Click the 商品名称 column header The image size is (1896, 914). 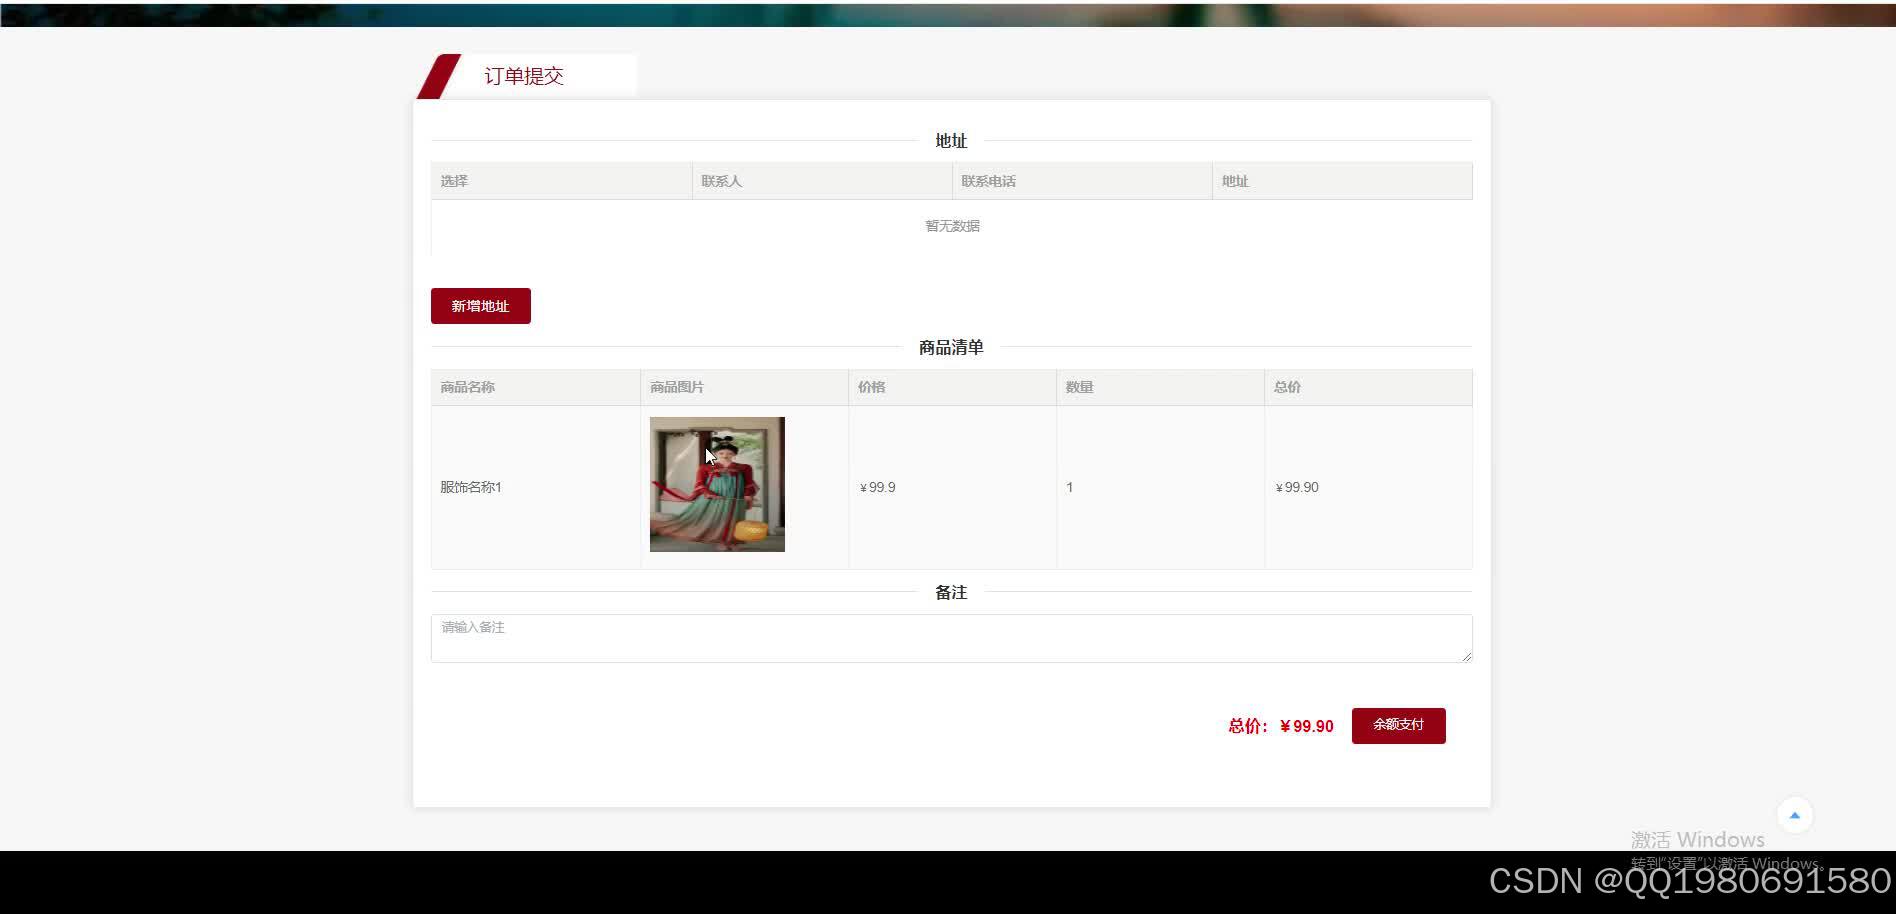pyautogui.click(x=535, y=387)
